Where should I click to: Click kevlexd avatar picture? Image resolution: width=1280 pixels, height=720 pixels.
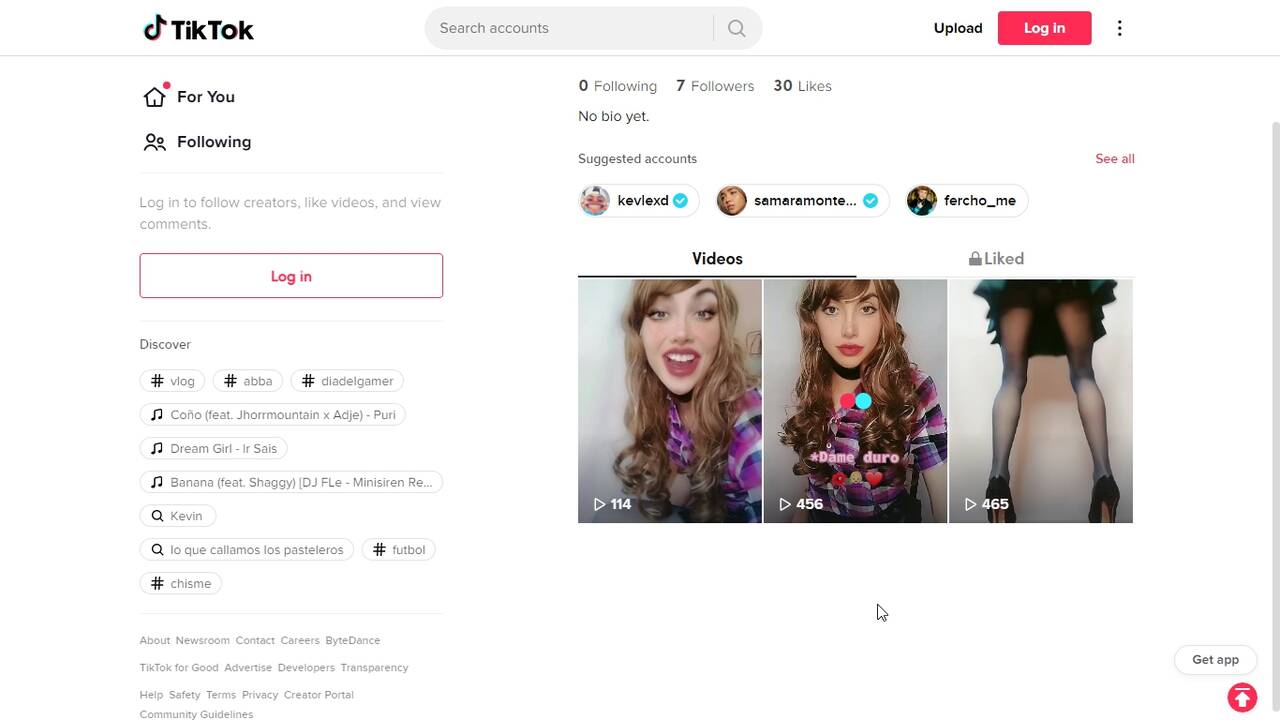click(x=595, y=201)
